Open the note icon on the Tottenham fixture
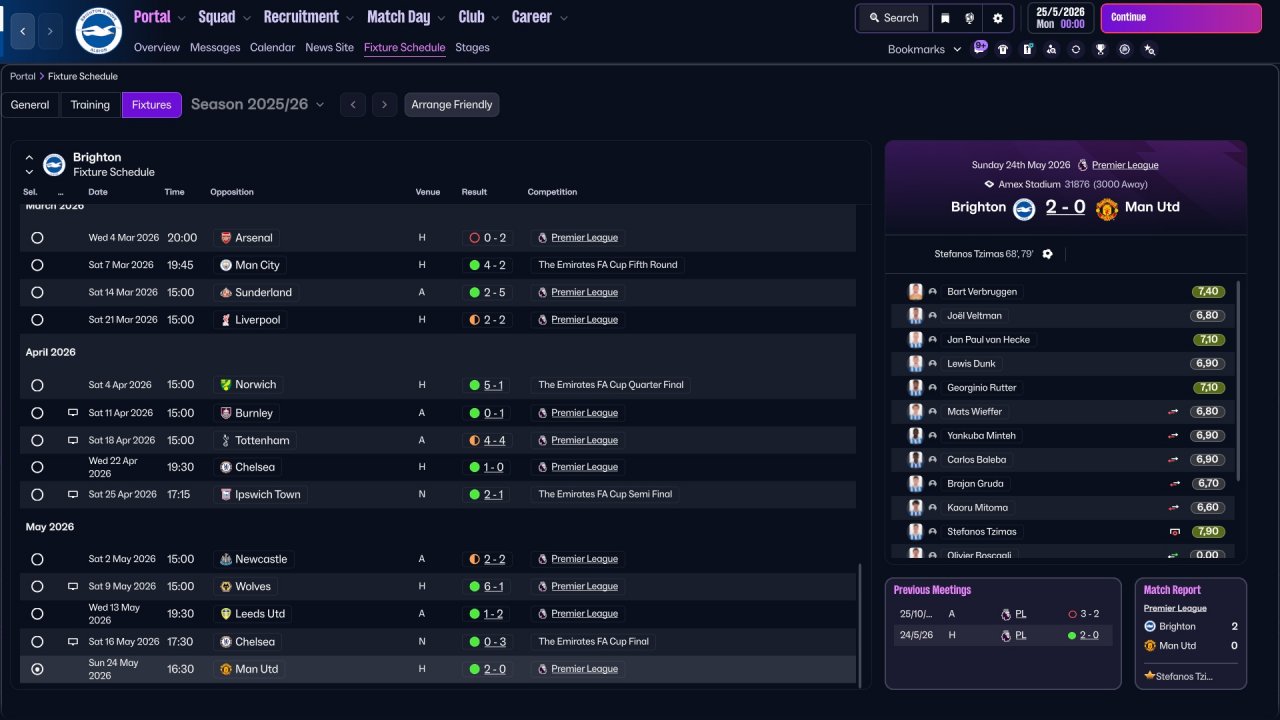1280x720 pixels. click(x=73, y=440)
